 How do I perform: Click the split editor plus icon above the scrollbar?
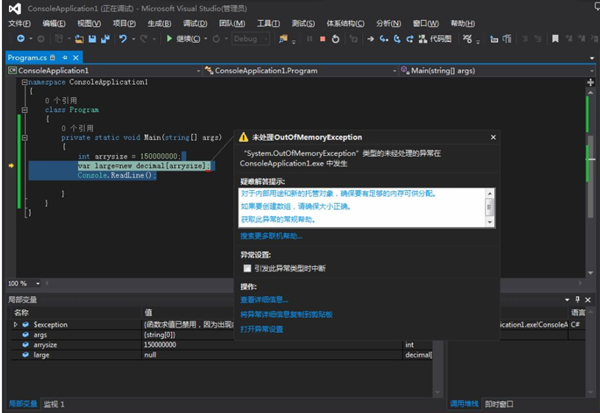tap(590, 82)
